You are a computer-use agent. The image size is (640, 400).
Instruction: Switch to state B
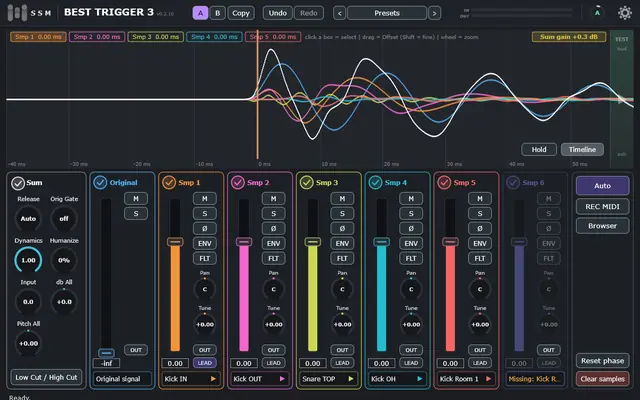click(x=218, y=13)
